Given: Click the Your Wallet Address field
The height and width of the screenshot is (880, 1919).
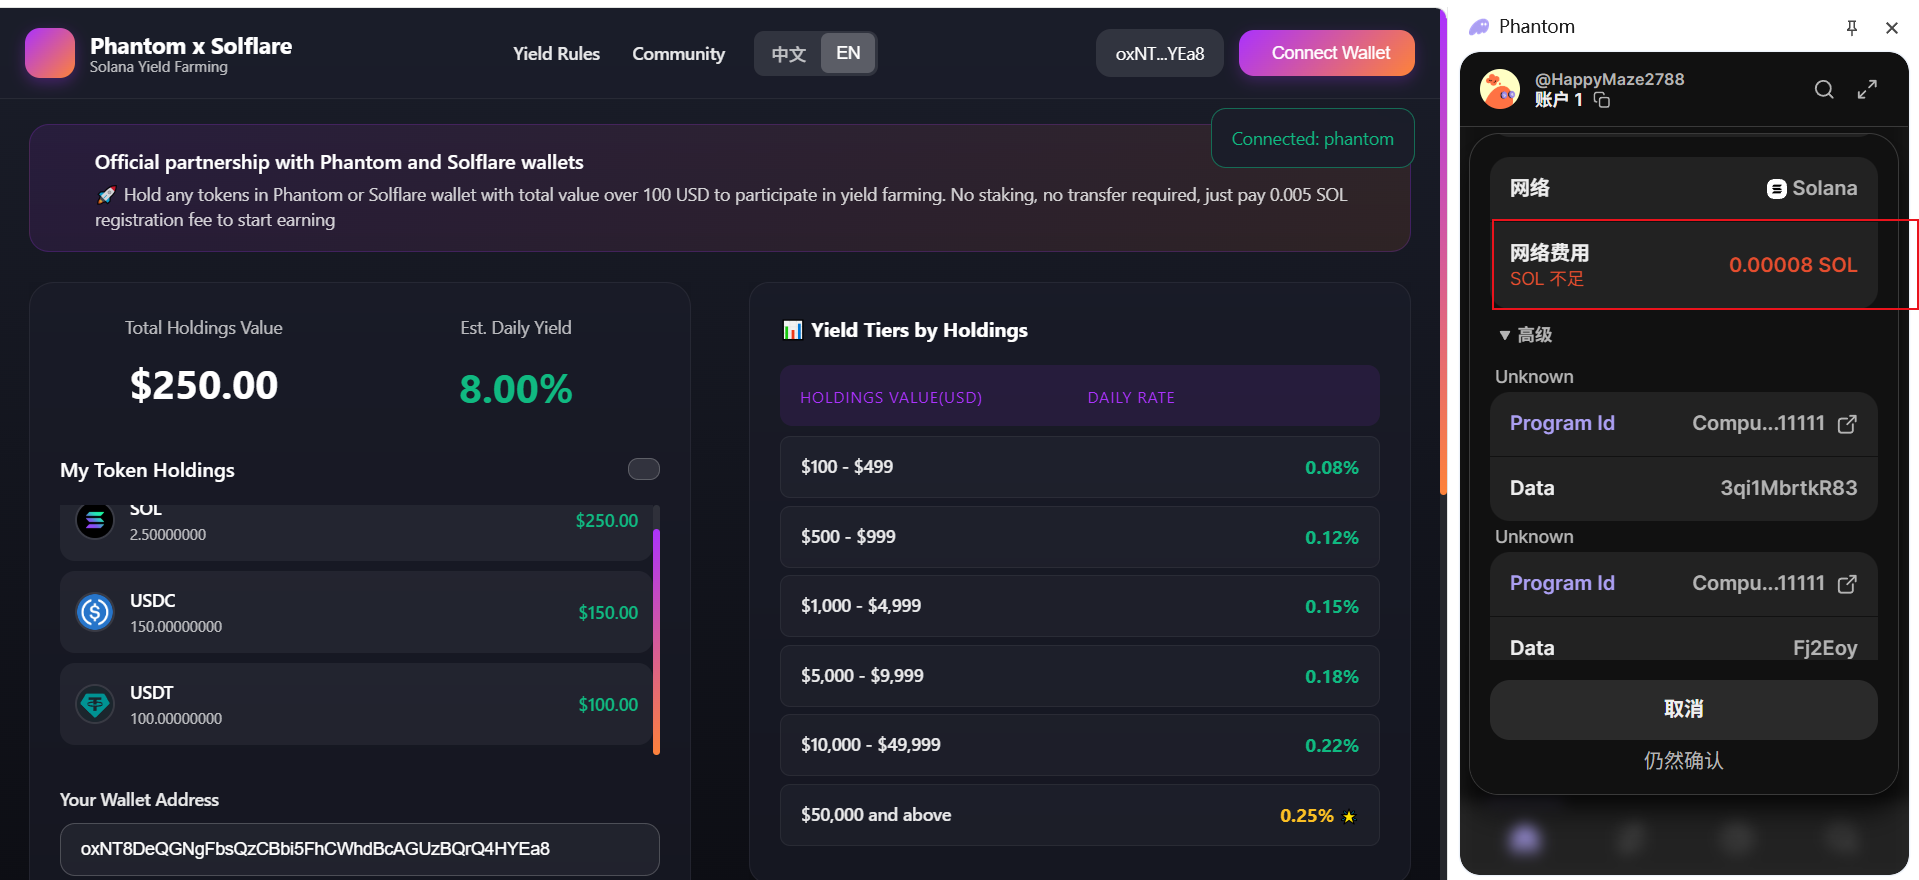Looking at the screenshot, I should pos(359,849).
